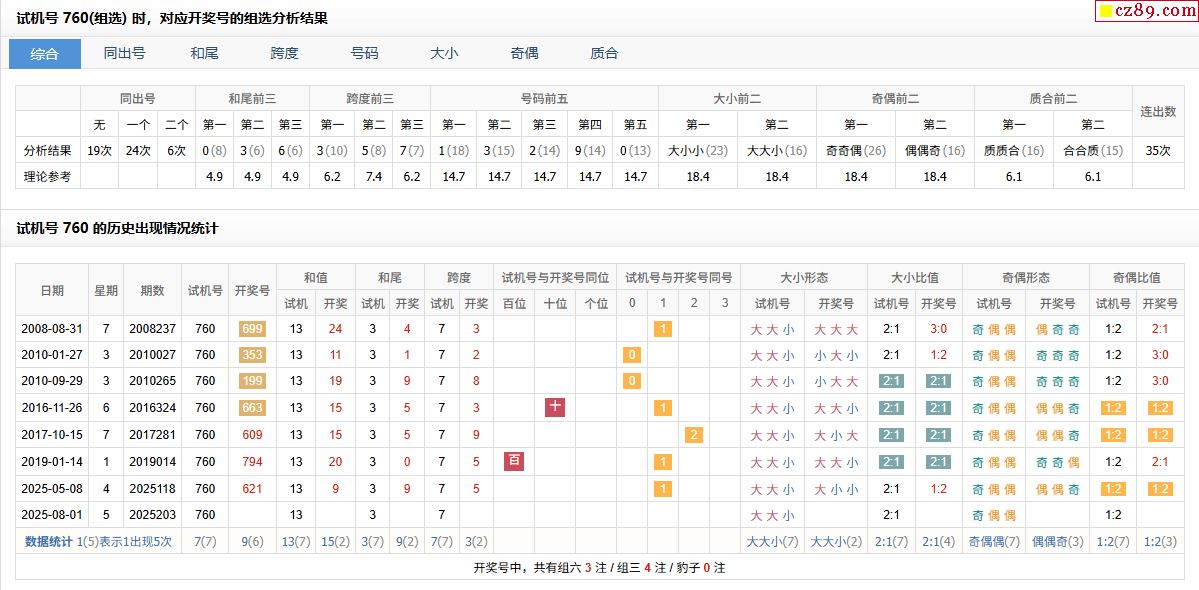Click period number 2025203
The width and height of the screenshot is (1199, 590).
click(152, 514)
